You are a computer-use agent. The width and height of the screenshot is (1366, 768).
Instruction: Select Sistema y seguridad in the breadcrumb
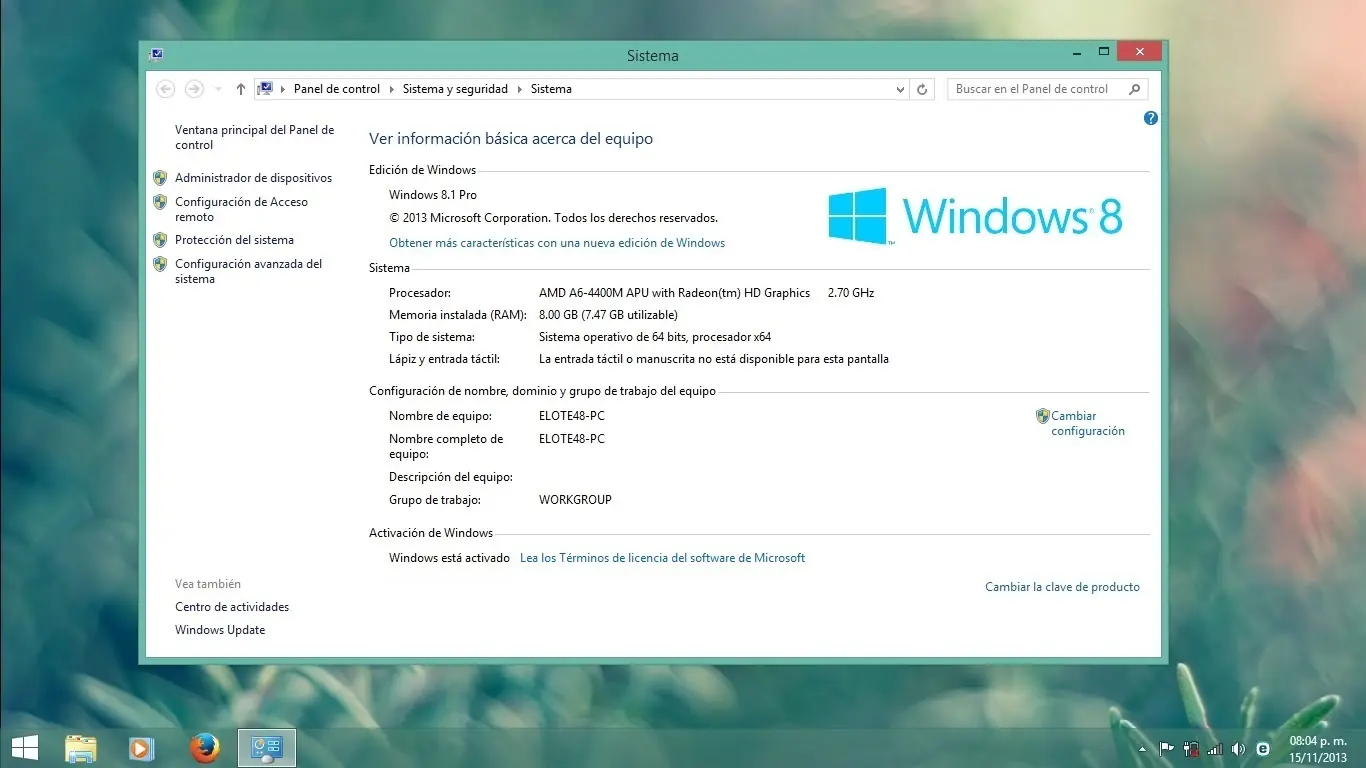coord(455,89)
